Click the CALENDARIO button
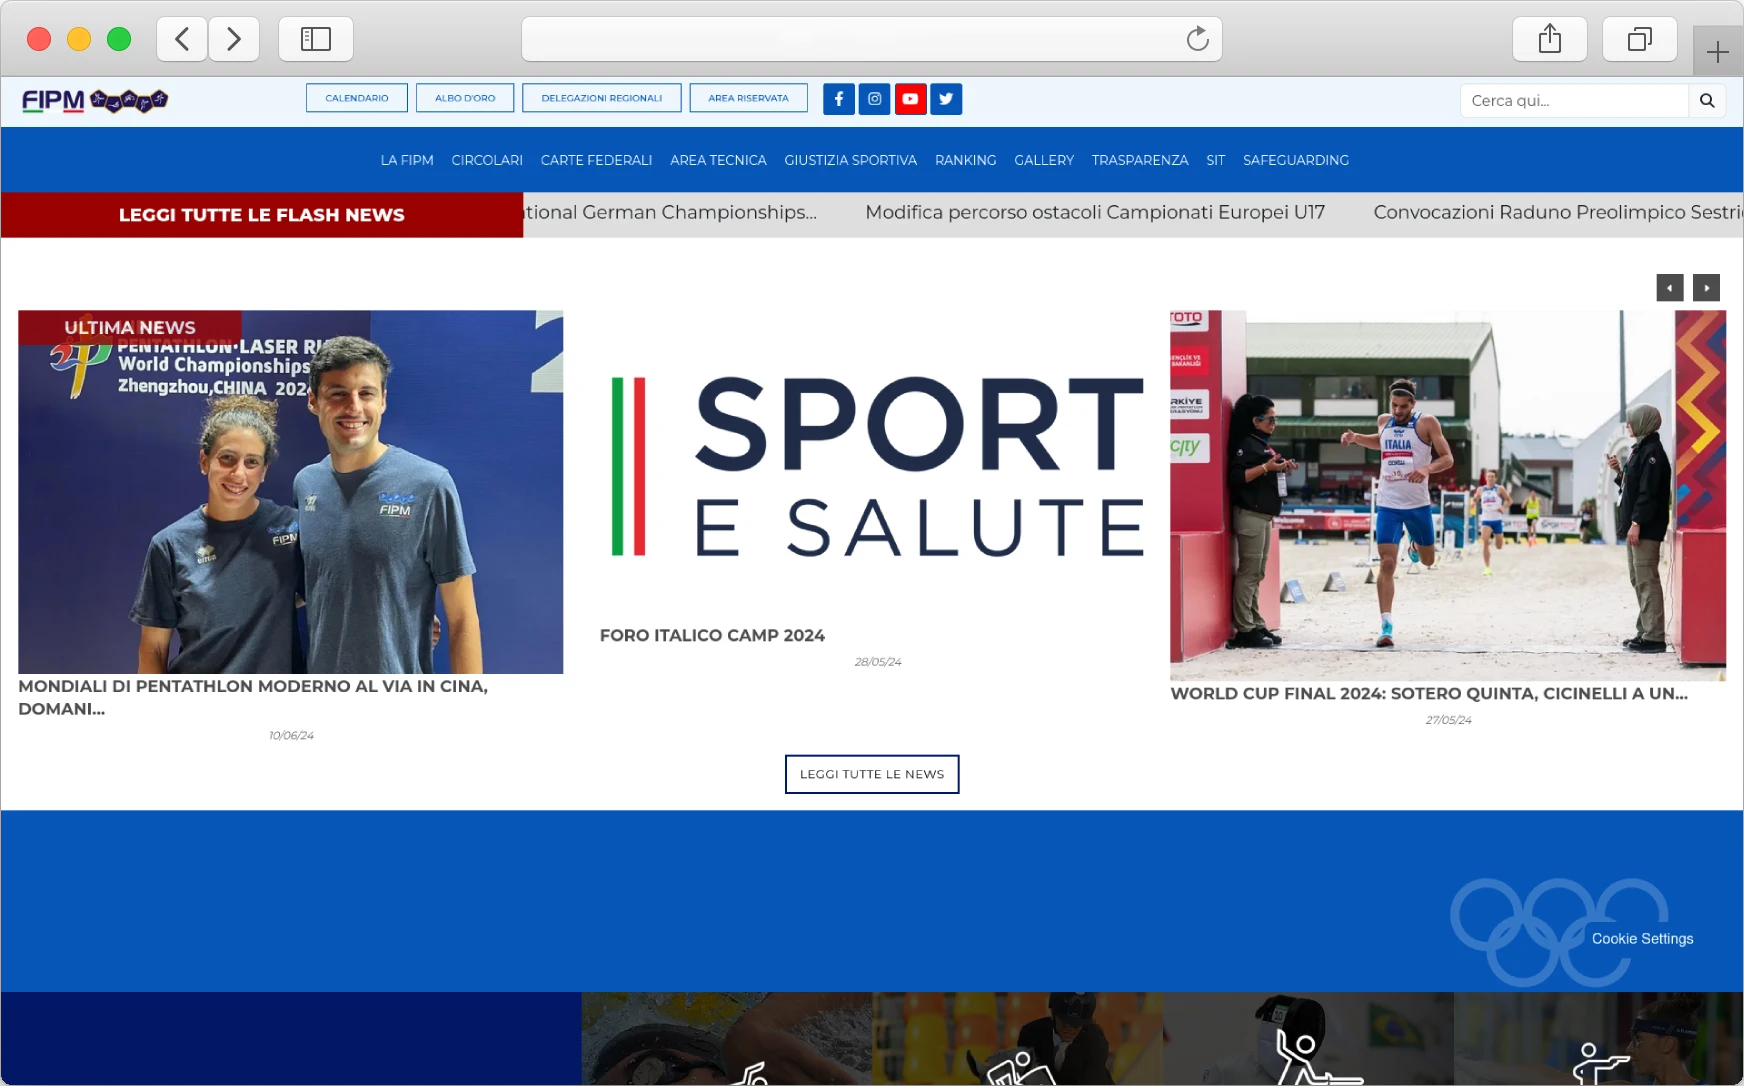 pos(357,98)
